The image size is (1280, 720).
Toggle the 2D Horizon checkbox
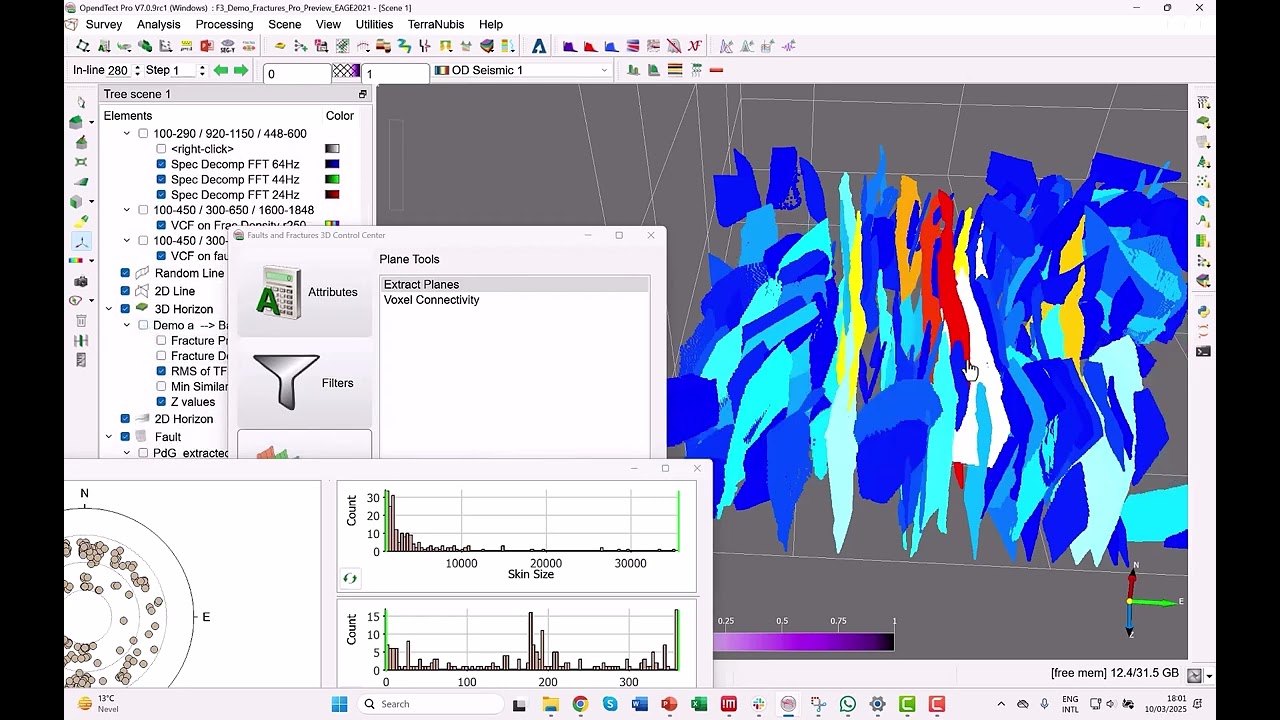[125, 419]
